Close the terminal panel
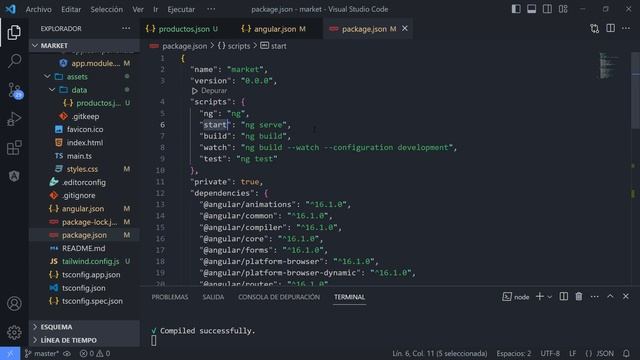640x360 pixels. pos(626,297)
